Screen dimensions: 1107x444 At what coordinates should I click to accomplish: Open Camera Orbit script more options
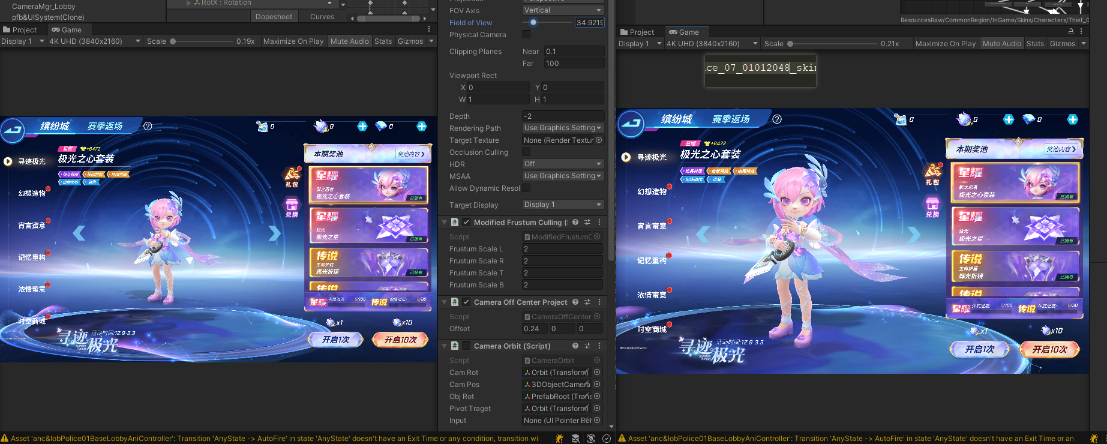(x=599, y=346)
